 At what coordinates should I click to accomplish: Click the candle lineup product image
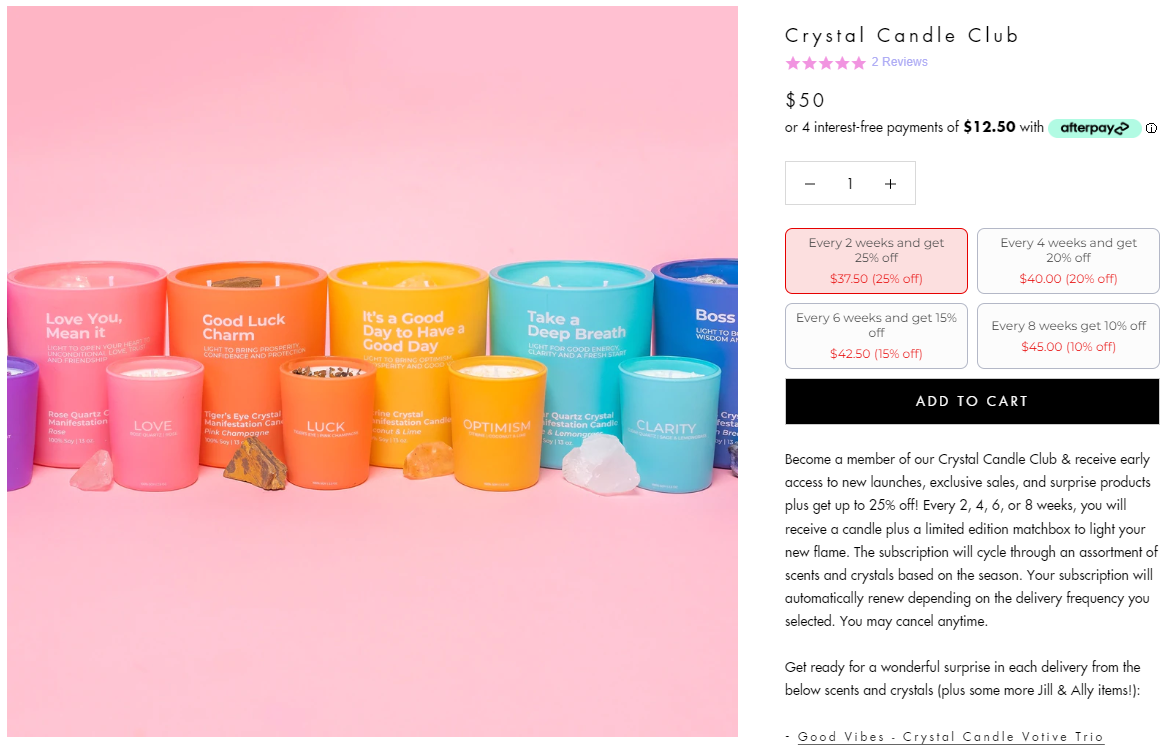(x=372, y=371)
